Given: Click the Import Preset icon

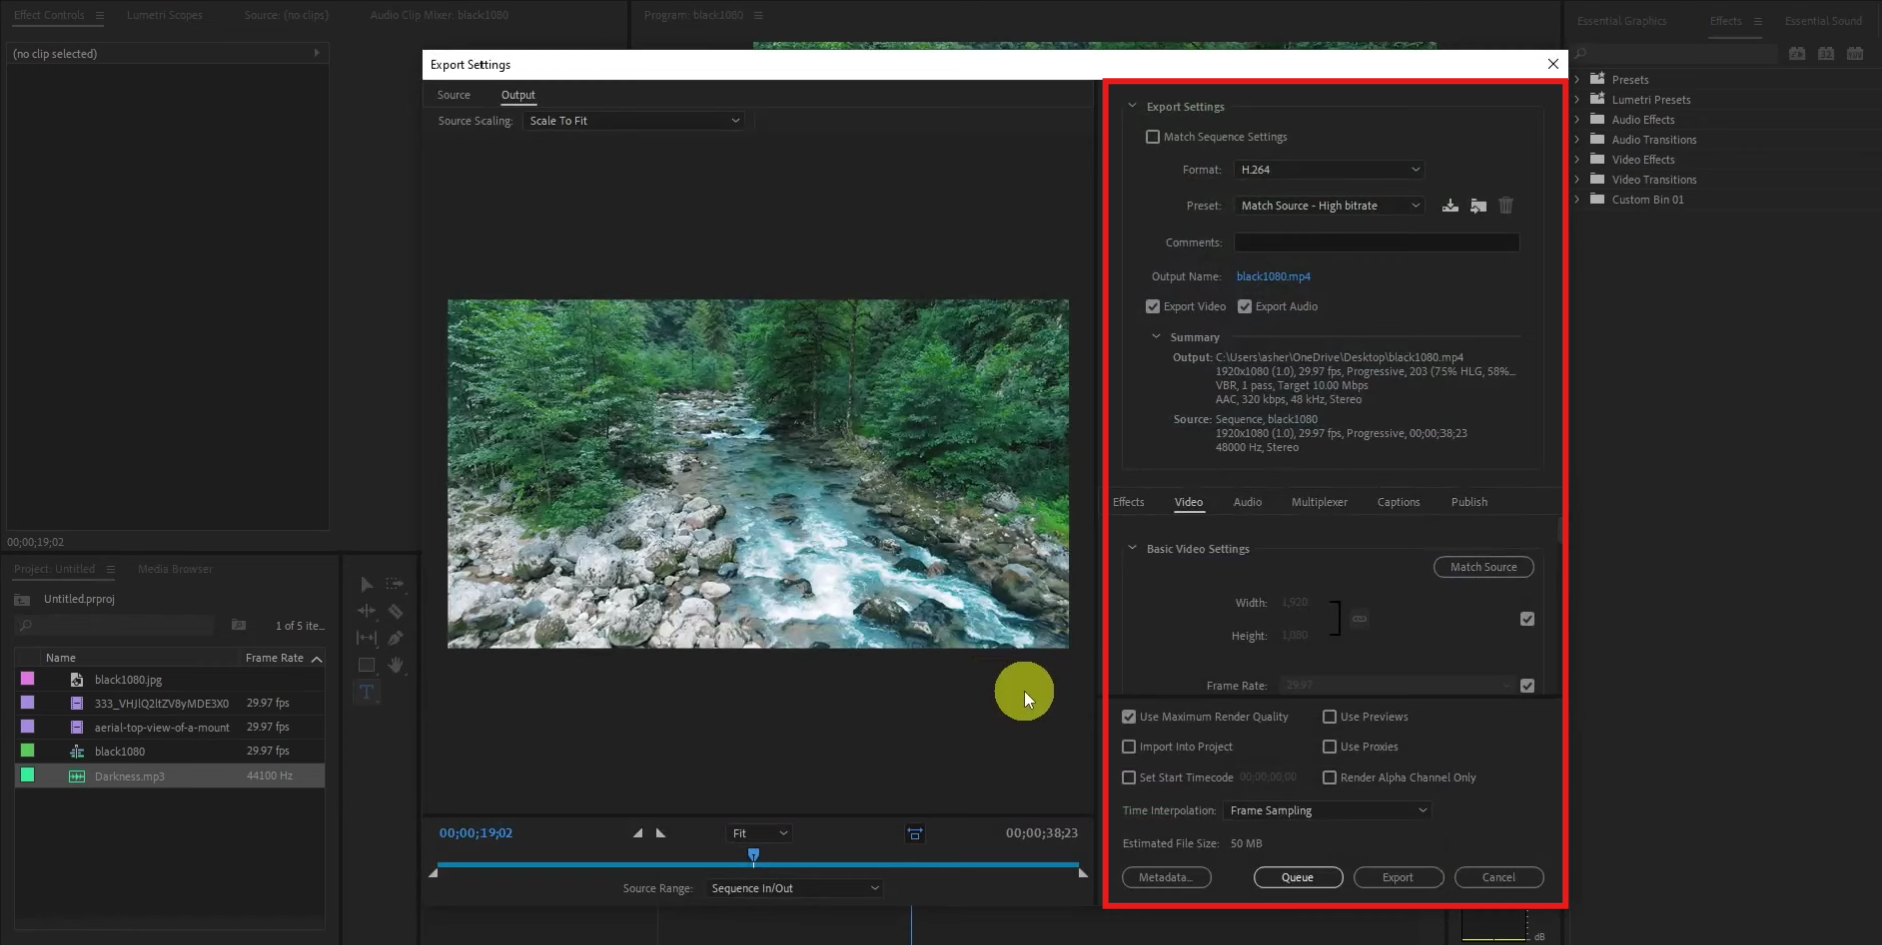Looking at the screenshot, I should pyautogui.click(x=1478, y=206).
